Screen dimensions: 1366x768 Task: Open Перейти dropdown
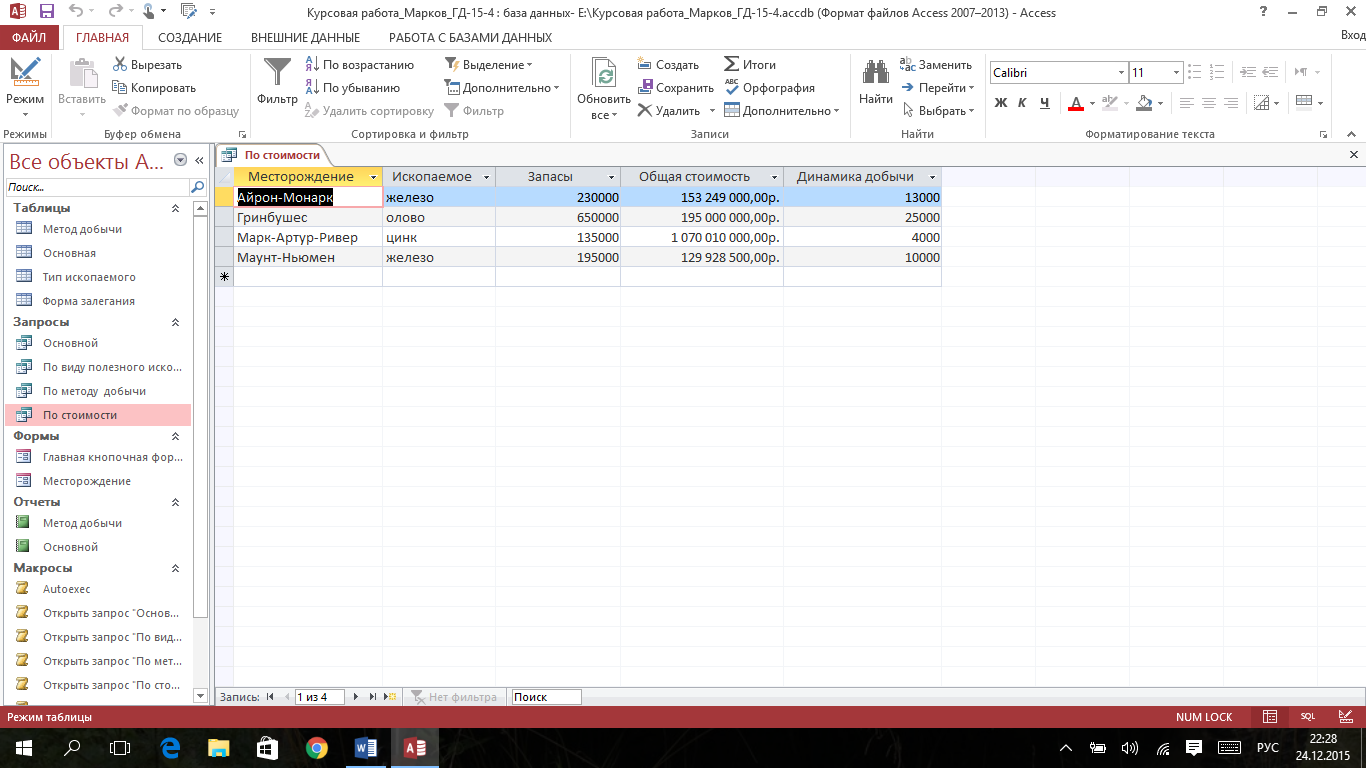pos(938,88)
